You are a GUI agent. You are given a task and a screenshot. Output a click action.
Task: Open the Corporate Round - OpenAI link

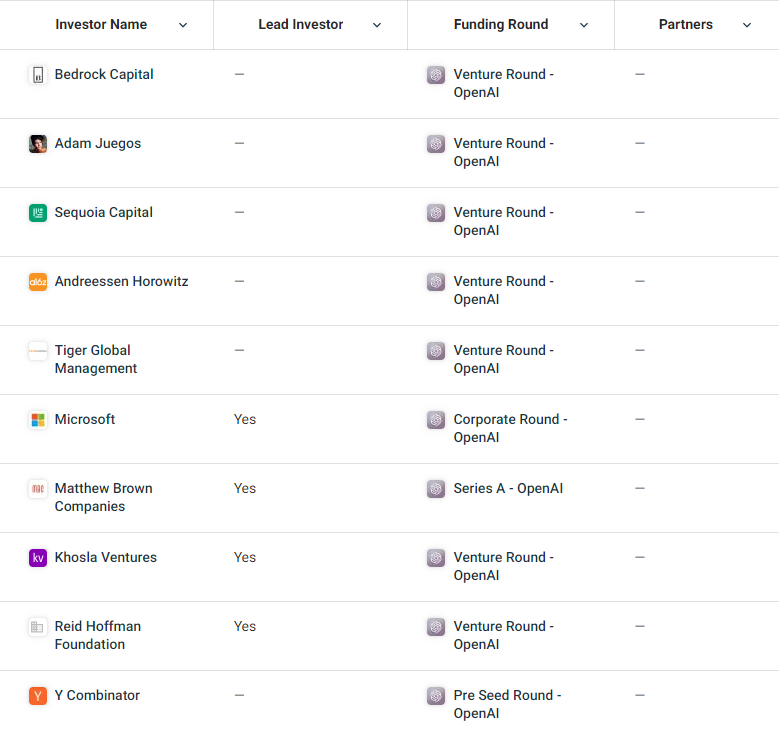point(510,428)
